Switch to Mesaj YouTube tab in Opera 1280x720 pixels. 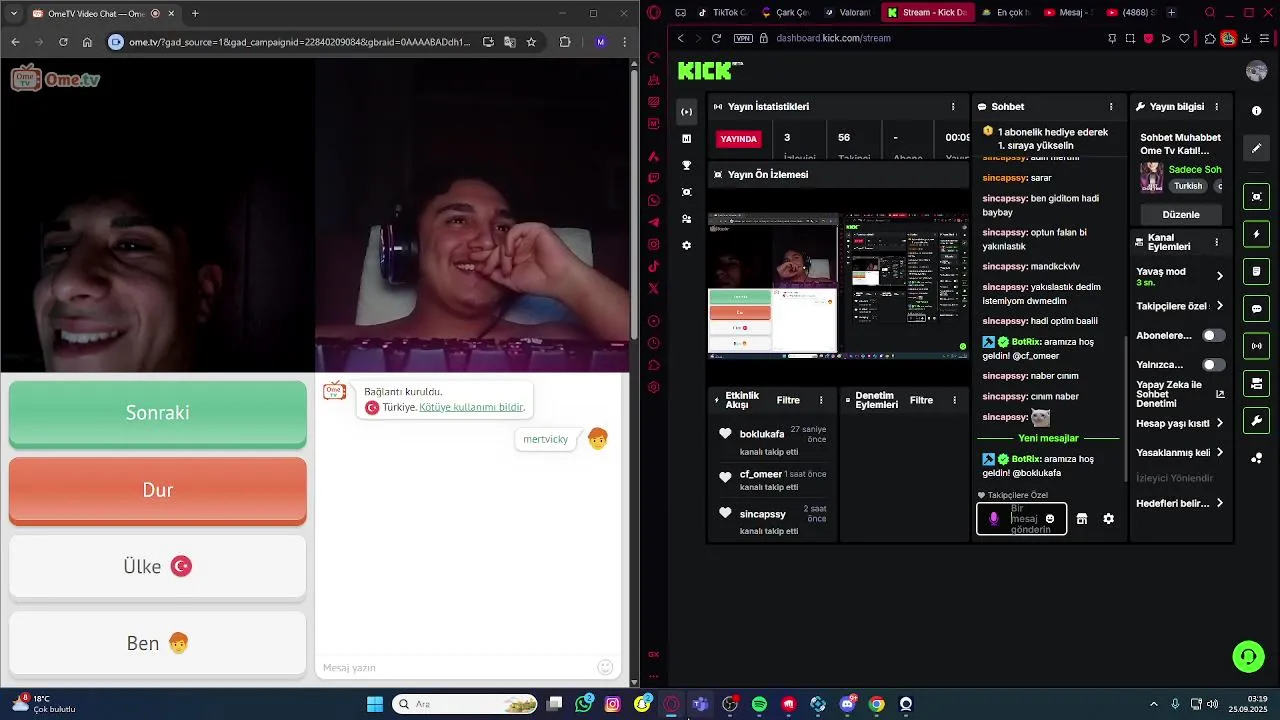(1066, 12)
